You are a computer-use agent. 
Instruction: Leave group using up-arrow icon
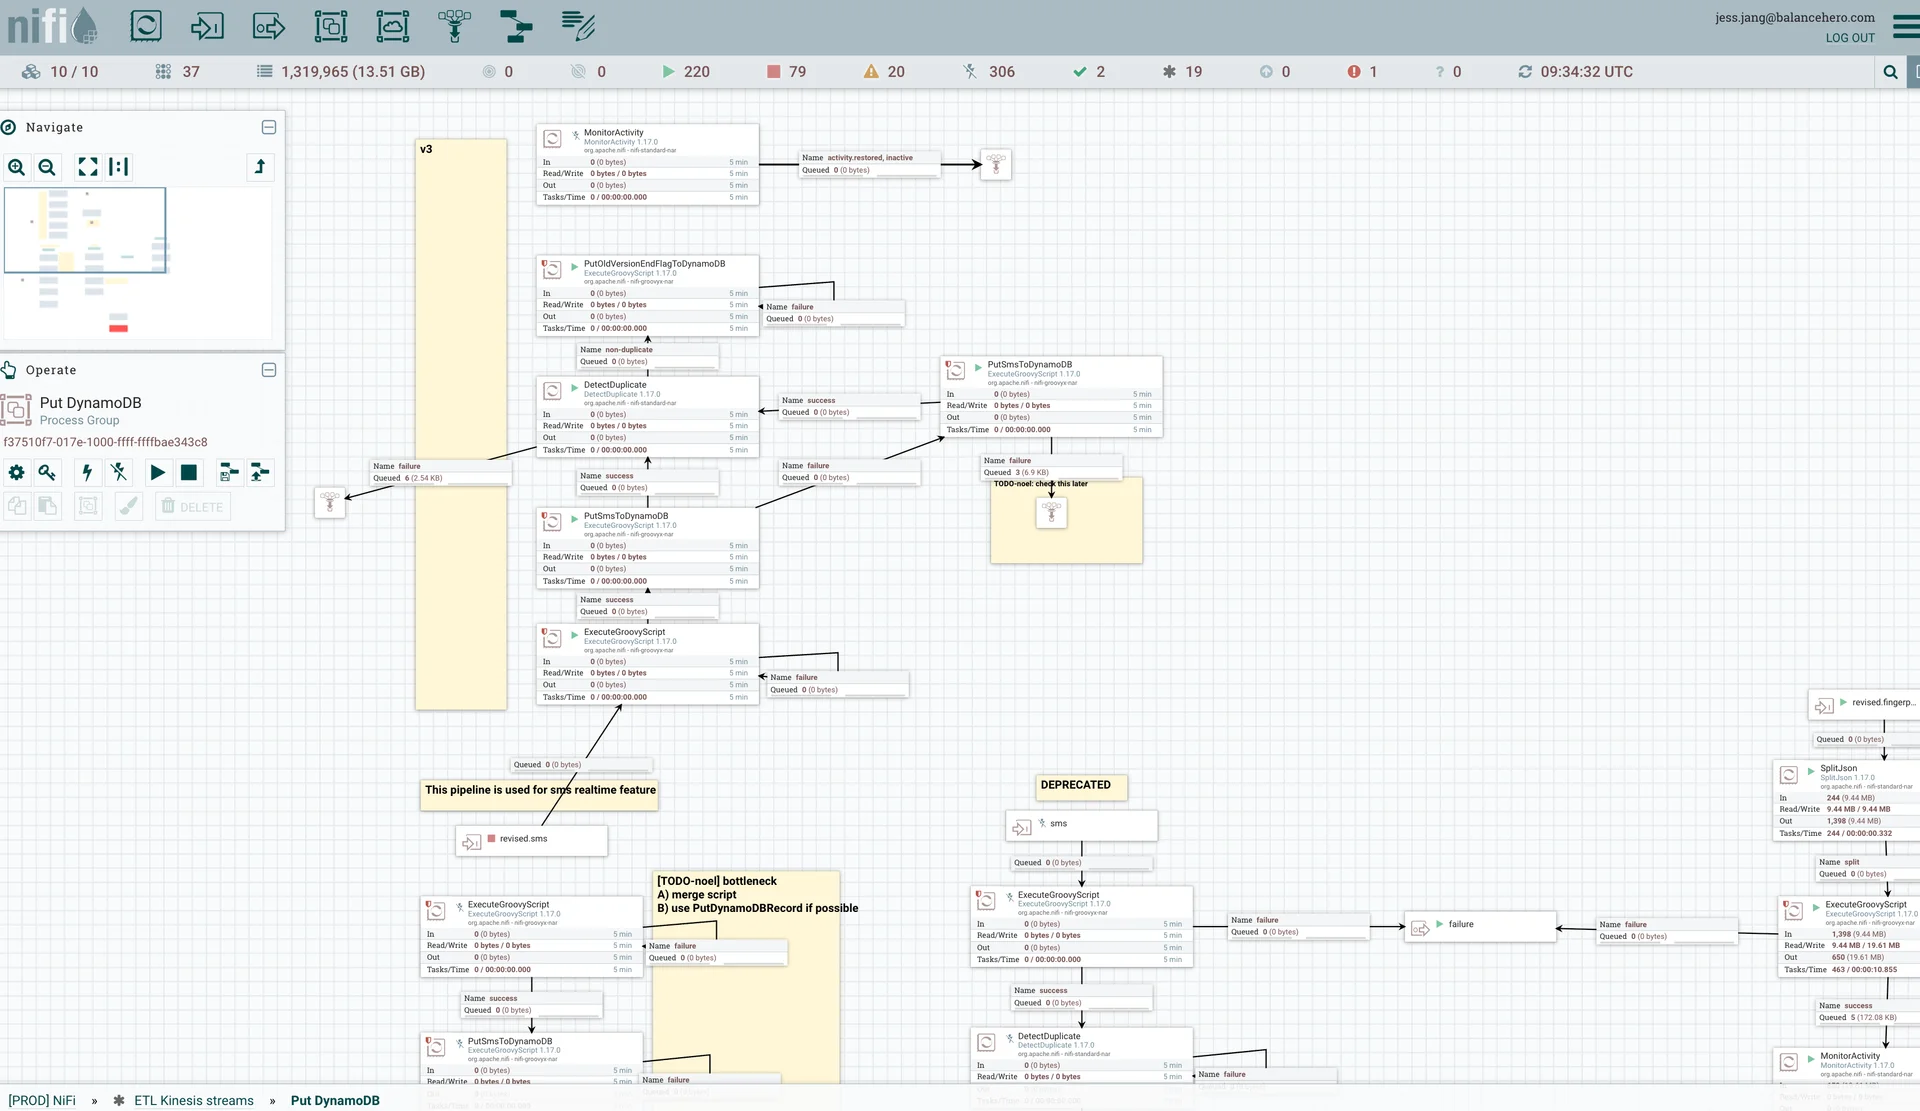tap(260, 167)
